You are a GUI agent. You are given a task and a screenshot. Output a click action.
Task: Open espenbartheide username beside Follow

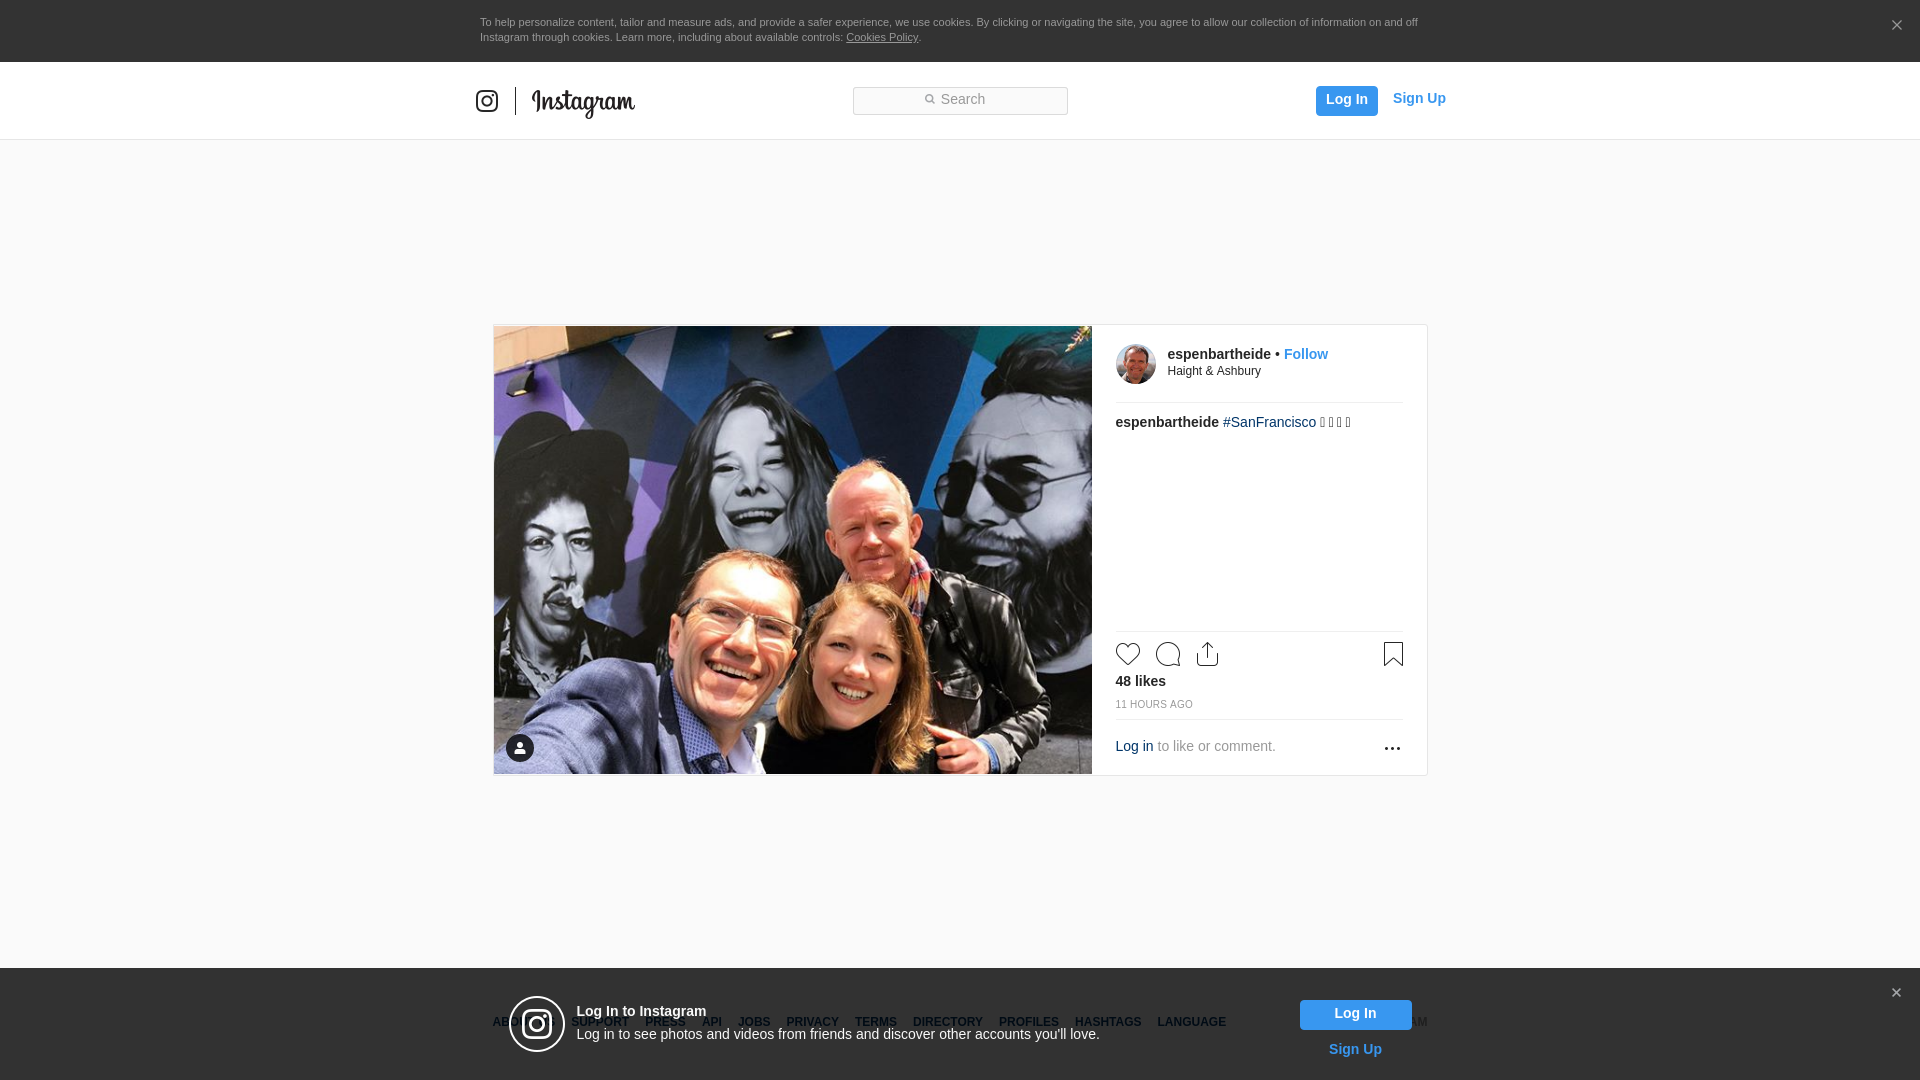click(1219, 354)
